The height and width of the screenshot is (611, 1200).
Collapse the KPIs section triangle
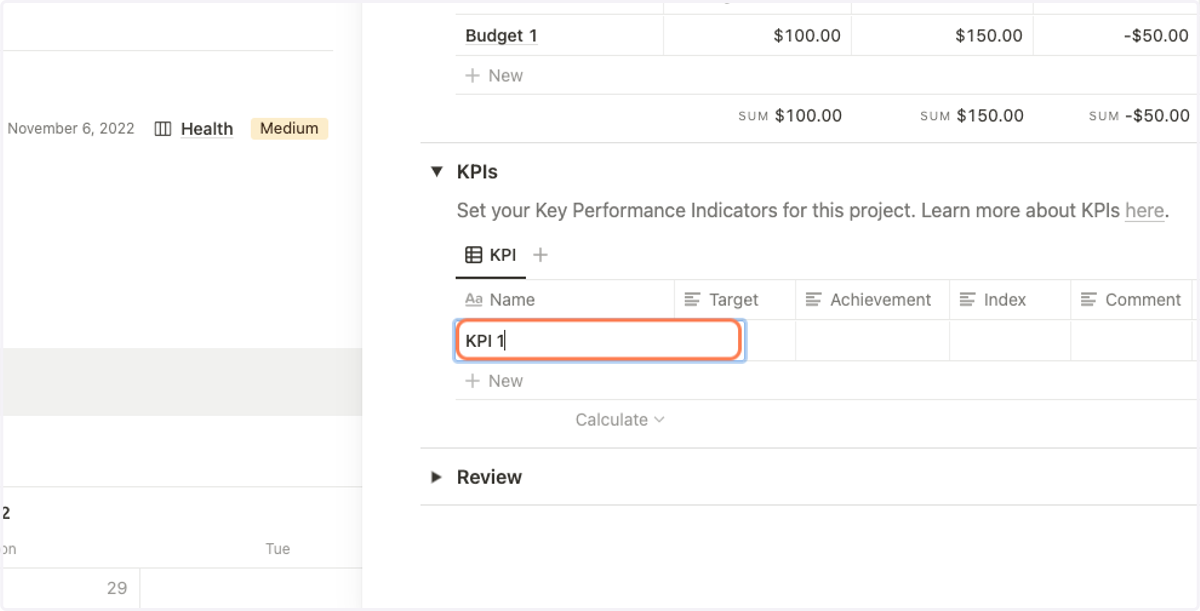436,172
